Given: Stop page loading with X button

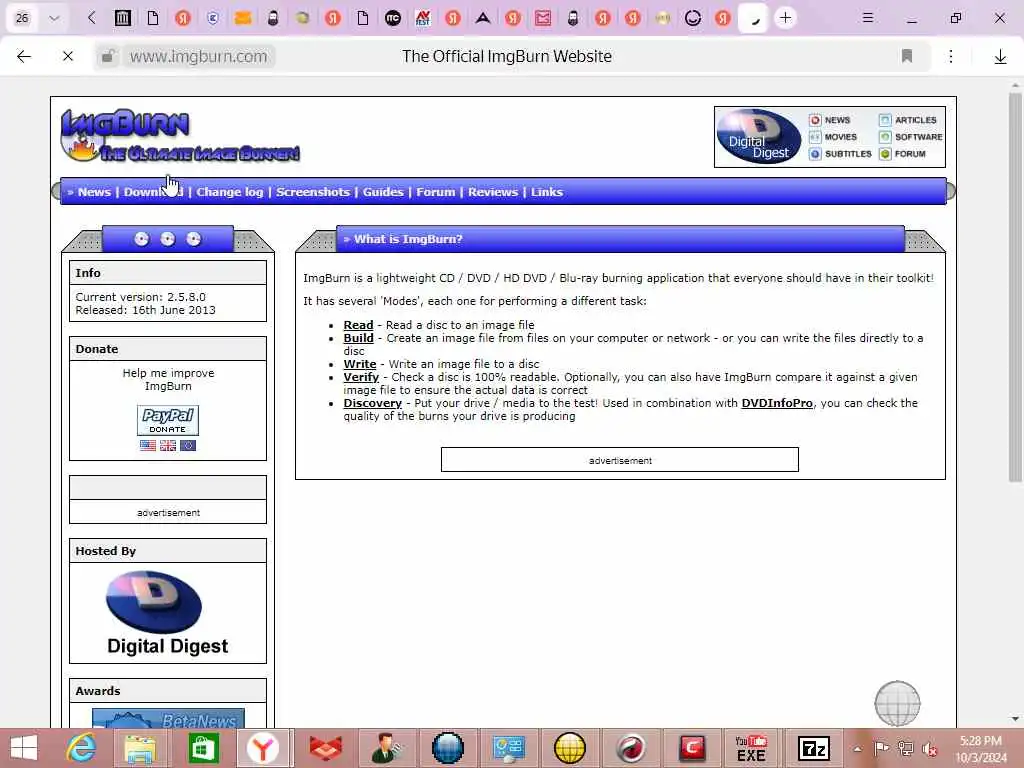Looking at the screenshot, I should coord(68,56).
